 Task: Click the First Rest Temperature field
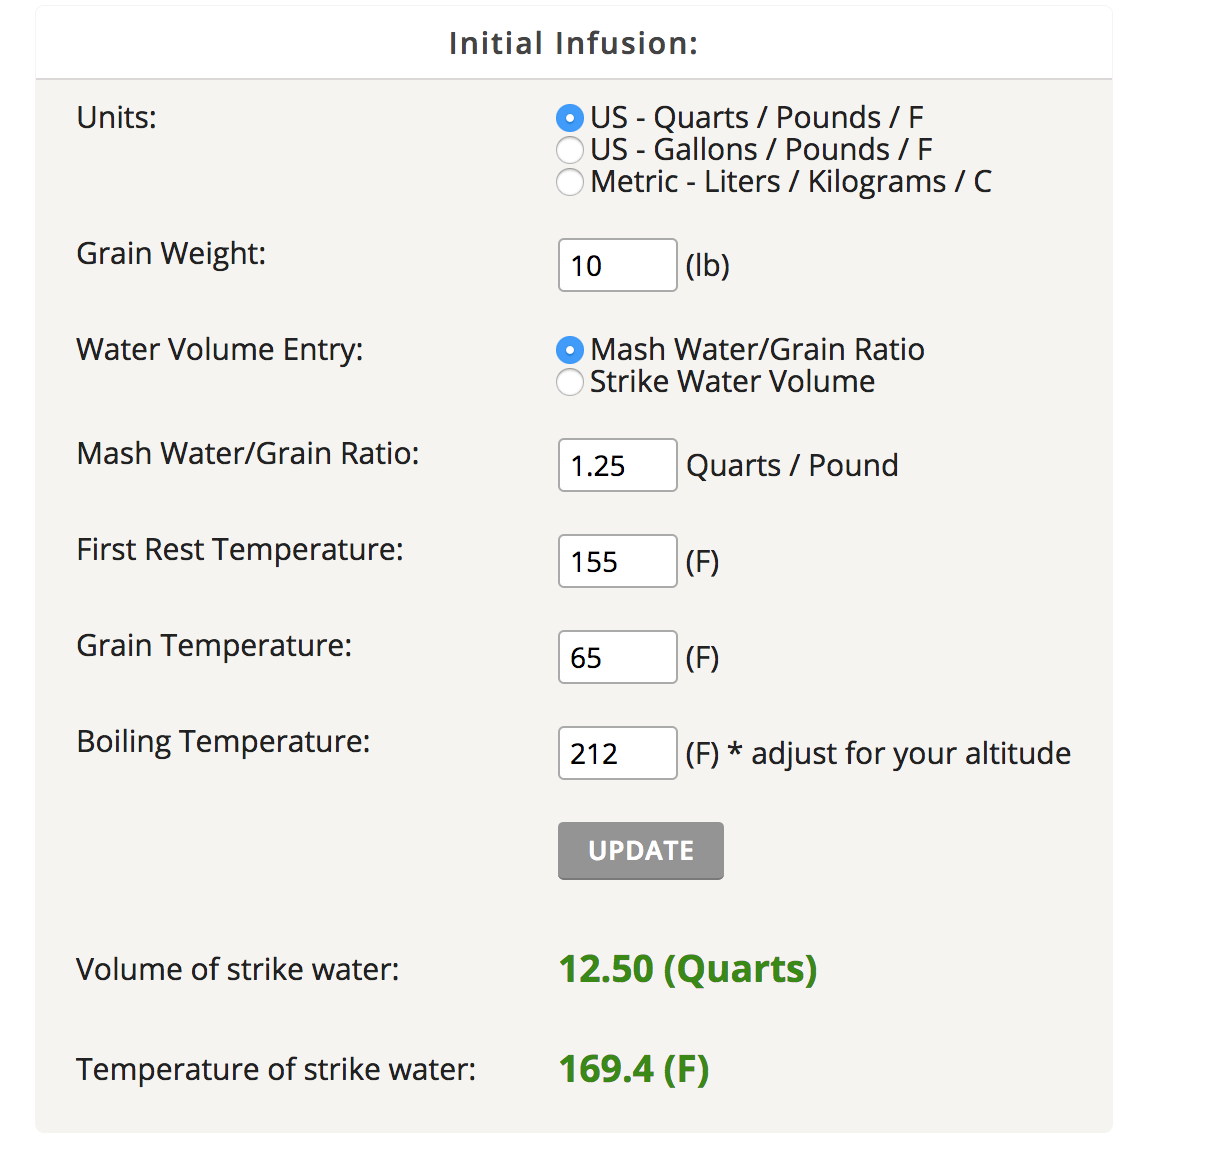point(617,561)
